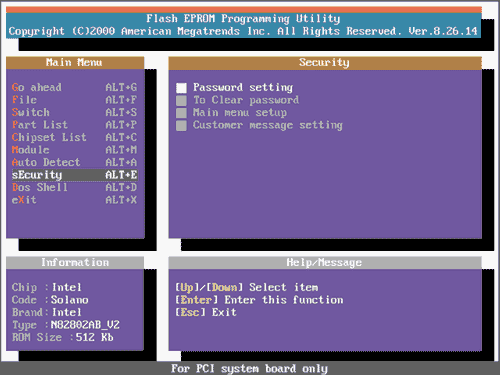Click the 'Type' field label

pyautogui.click(x=24, y=325)
